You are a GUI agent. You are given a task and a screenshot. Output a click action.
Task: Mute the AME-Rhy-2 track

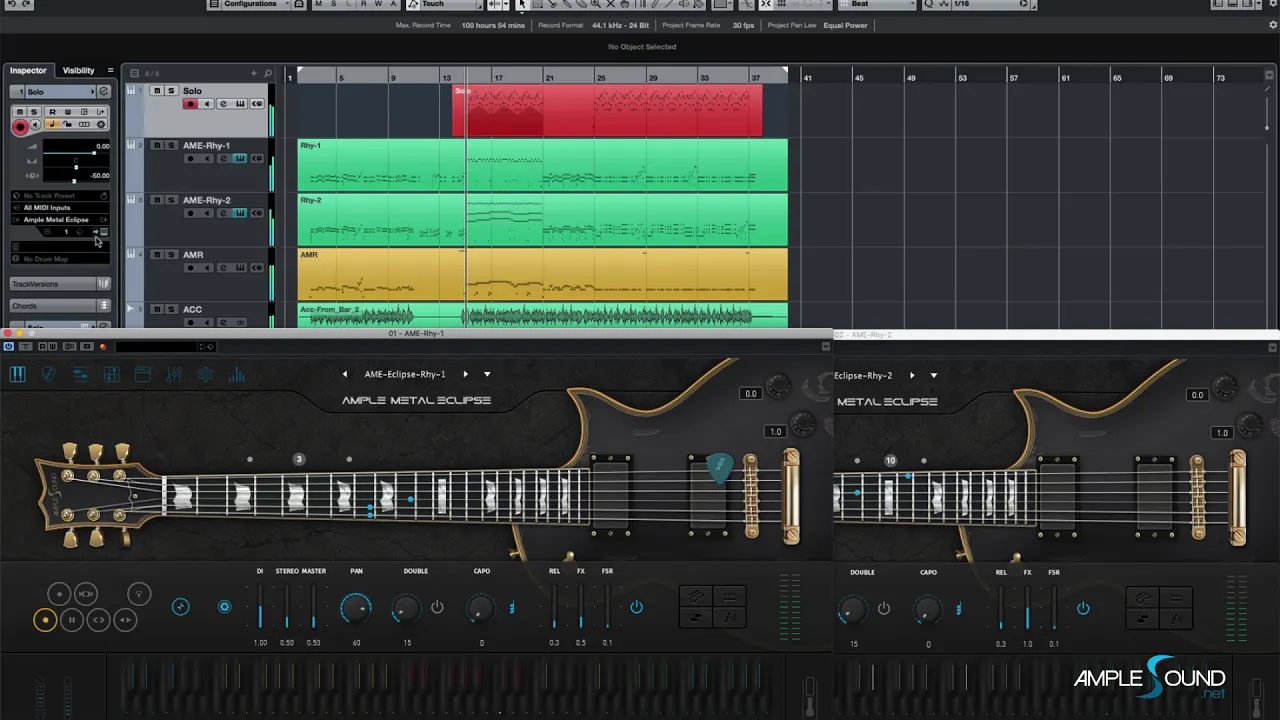point(157,200)
